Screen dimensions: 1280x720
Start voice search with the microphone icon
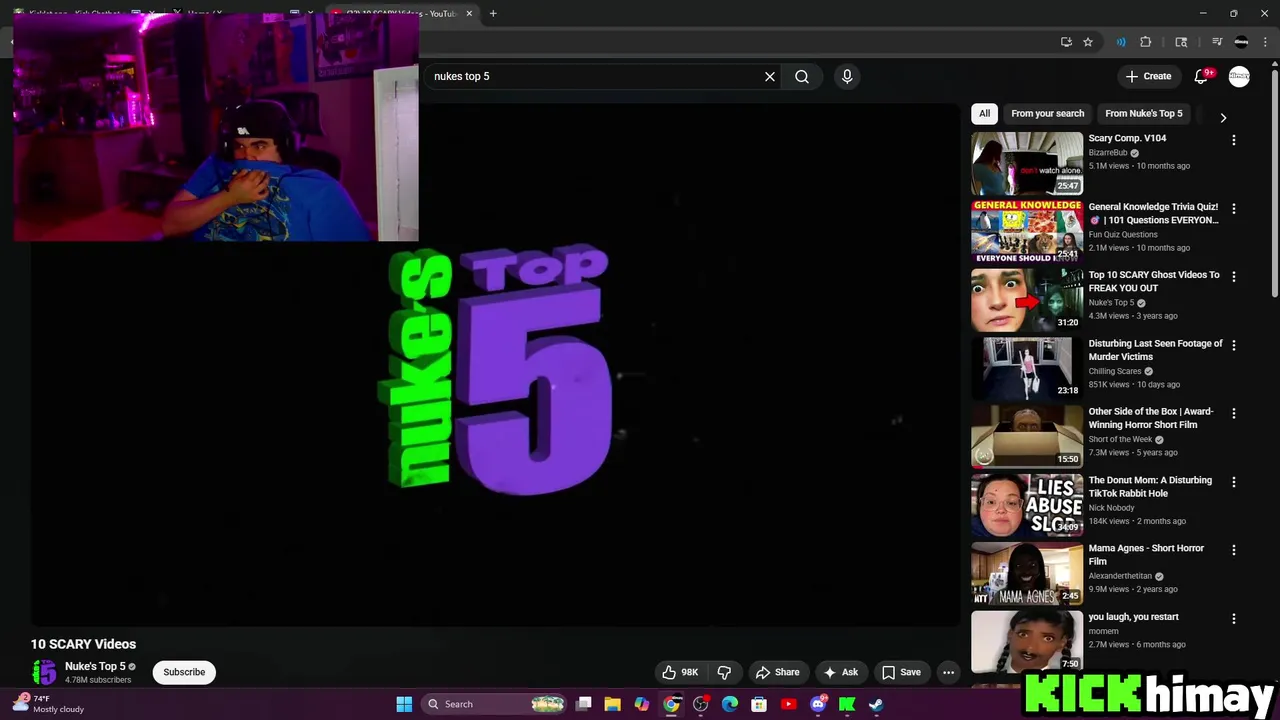(847, 76)
